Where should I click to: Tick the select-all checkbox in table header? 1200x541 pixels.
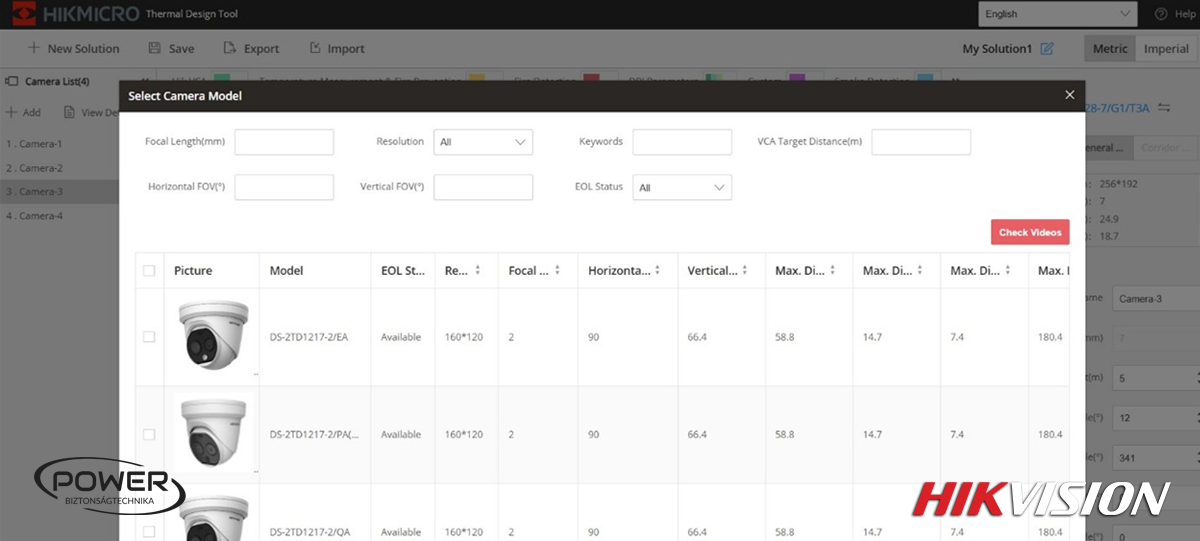coord(149,271)
